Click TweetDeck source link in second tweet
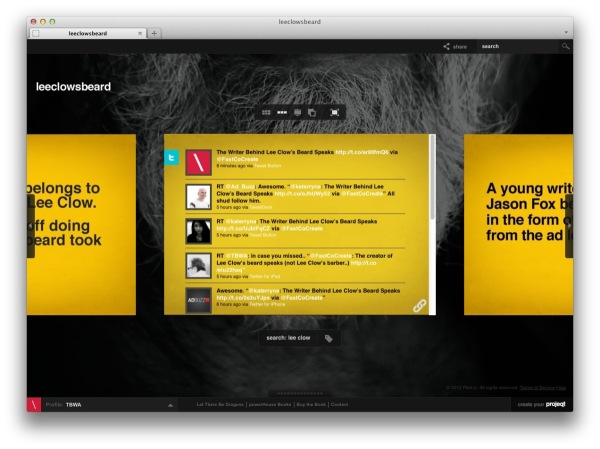The height and width of the screenshot is (449, 600). click(x=261, y=207)
